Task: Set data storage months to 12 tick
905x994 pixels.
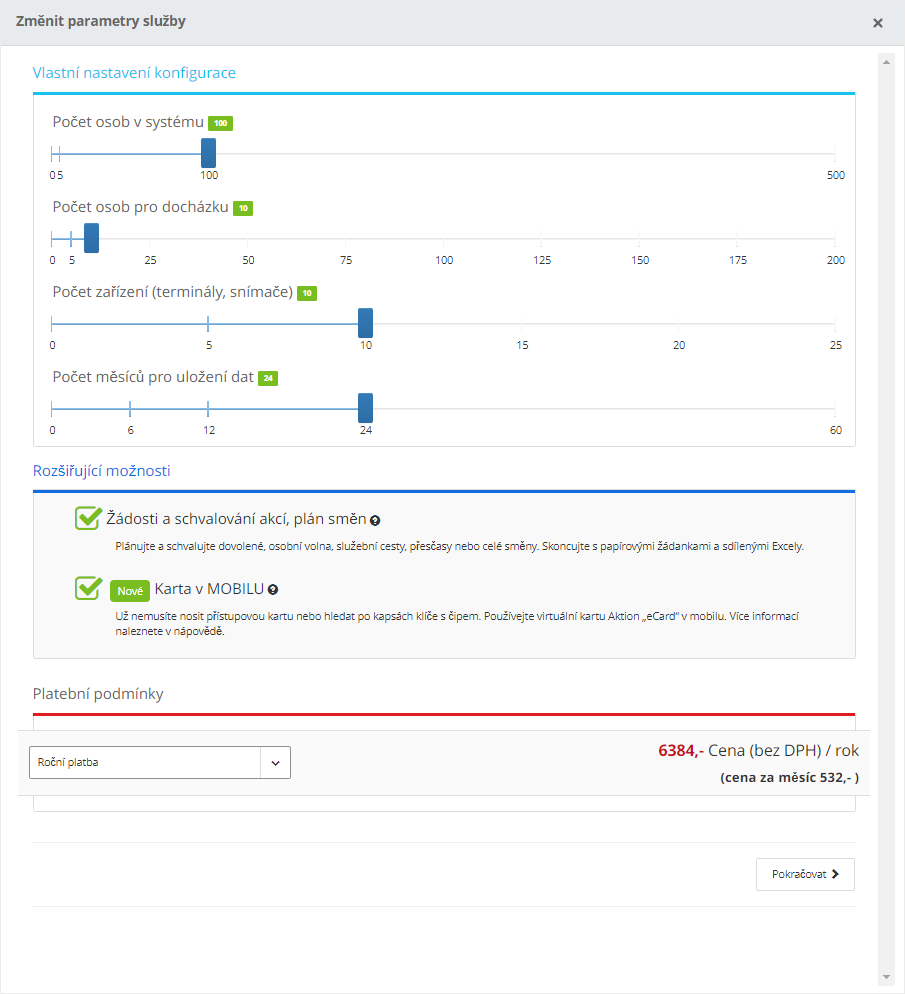Action: click(208, 409)
